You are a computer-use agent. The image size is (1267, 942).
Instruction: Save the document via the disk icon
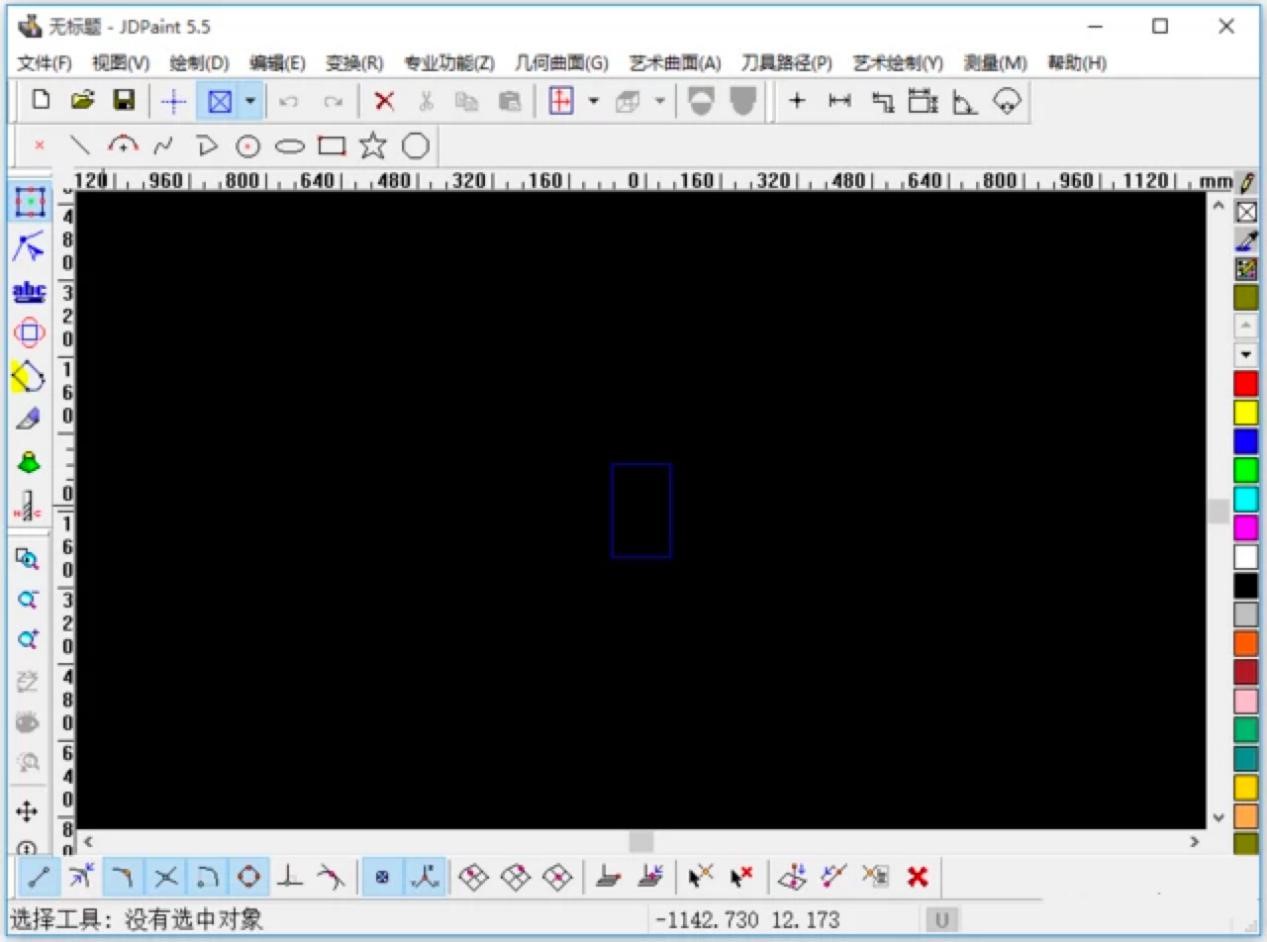point(122,100)
